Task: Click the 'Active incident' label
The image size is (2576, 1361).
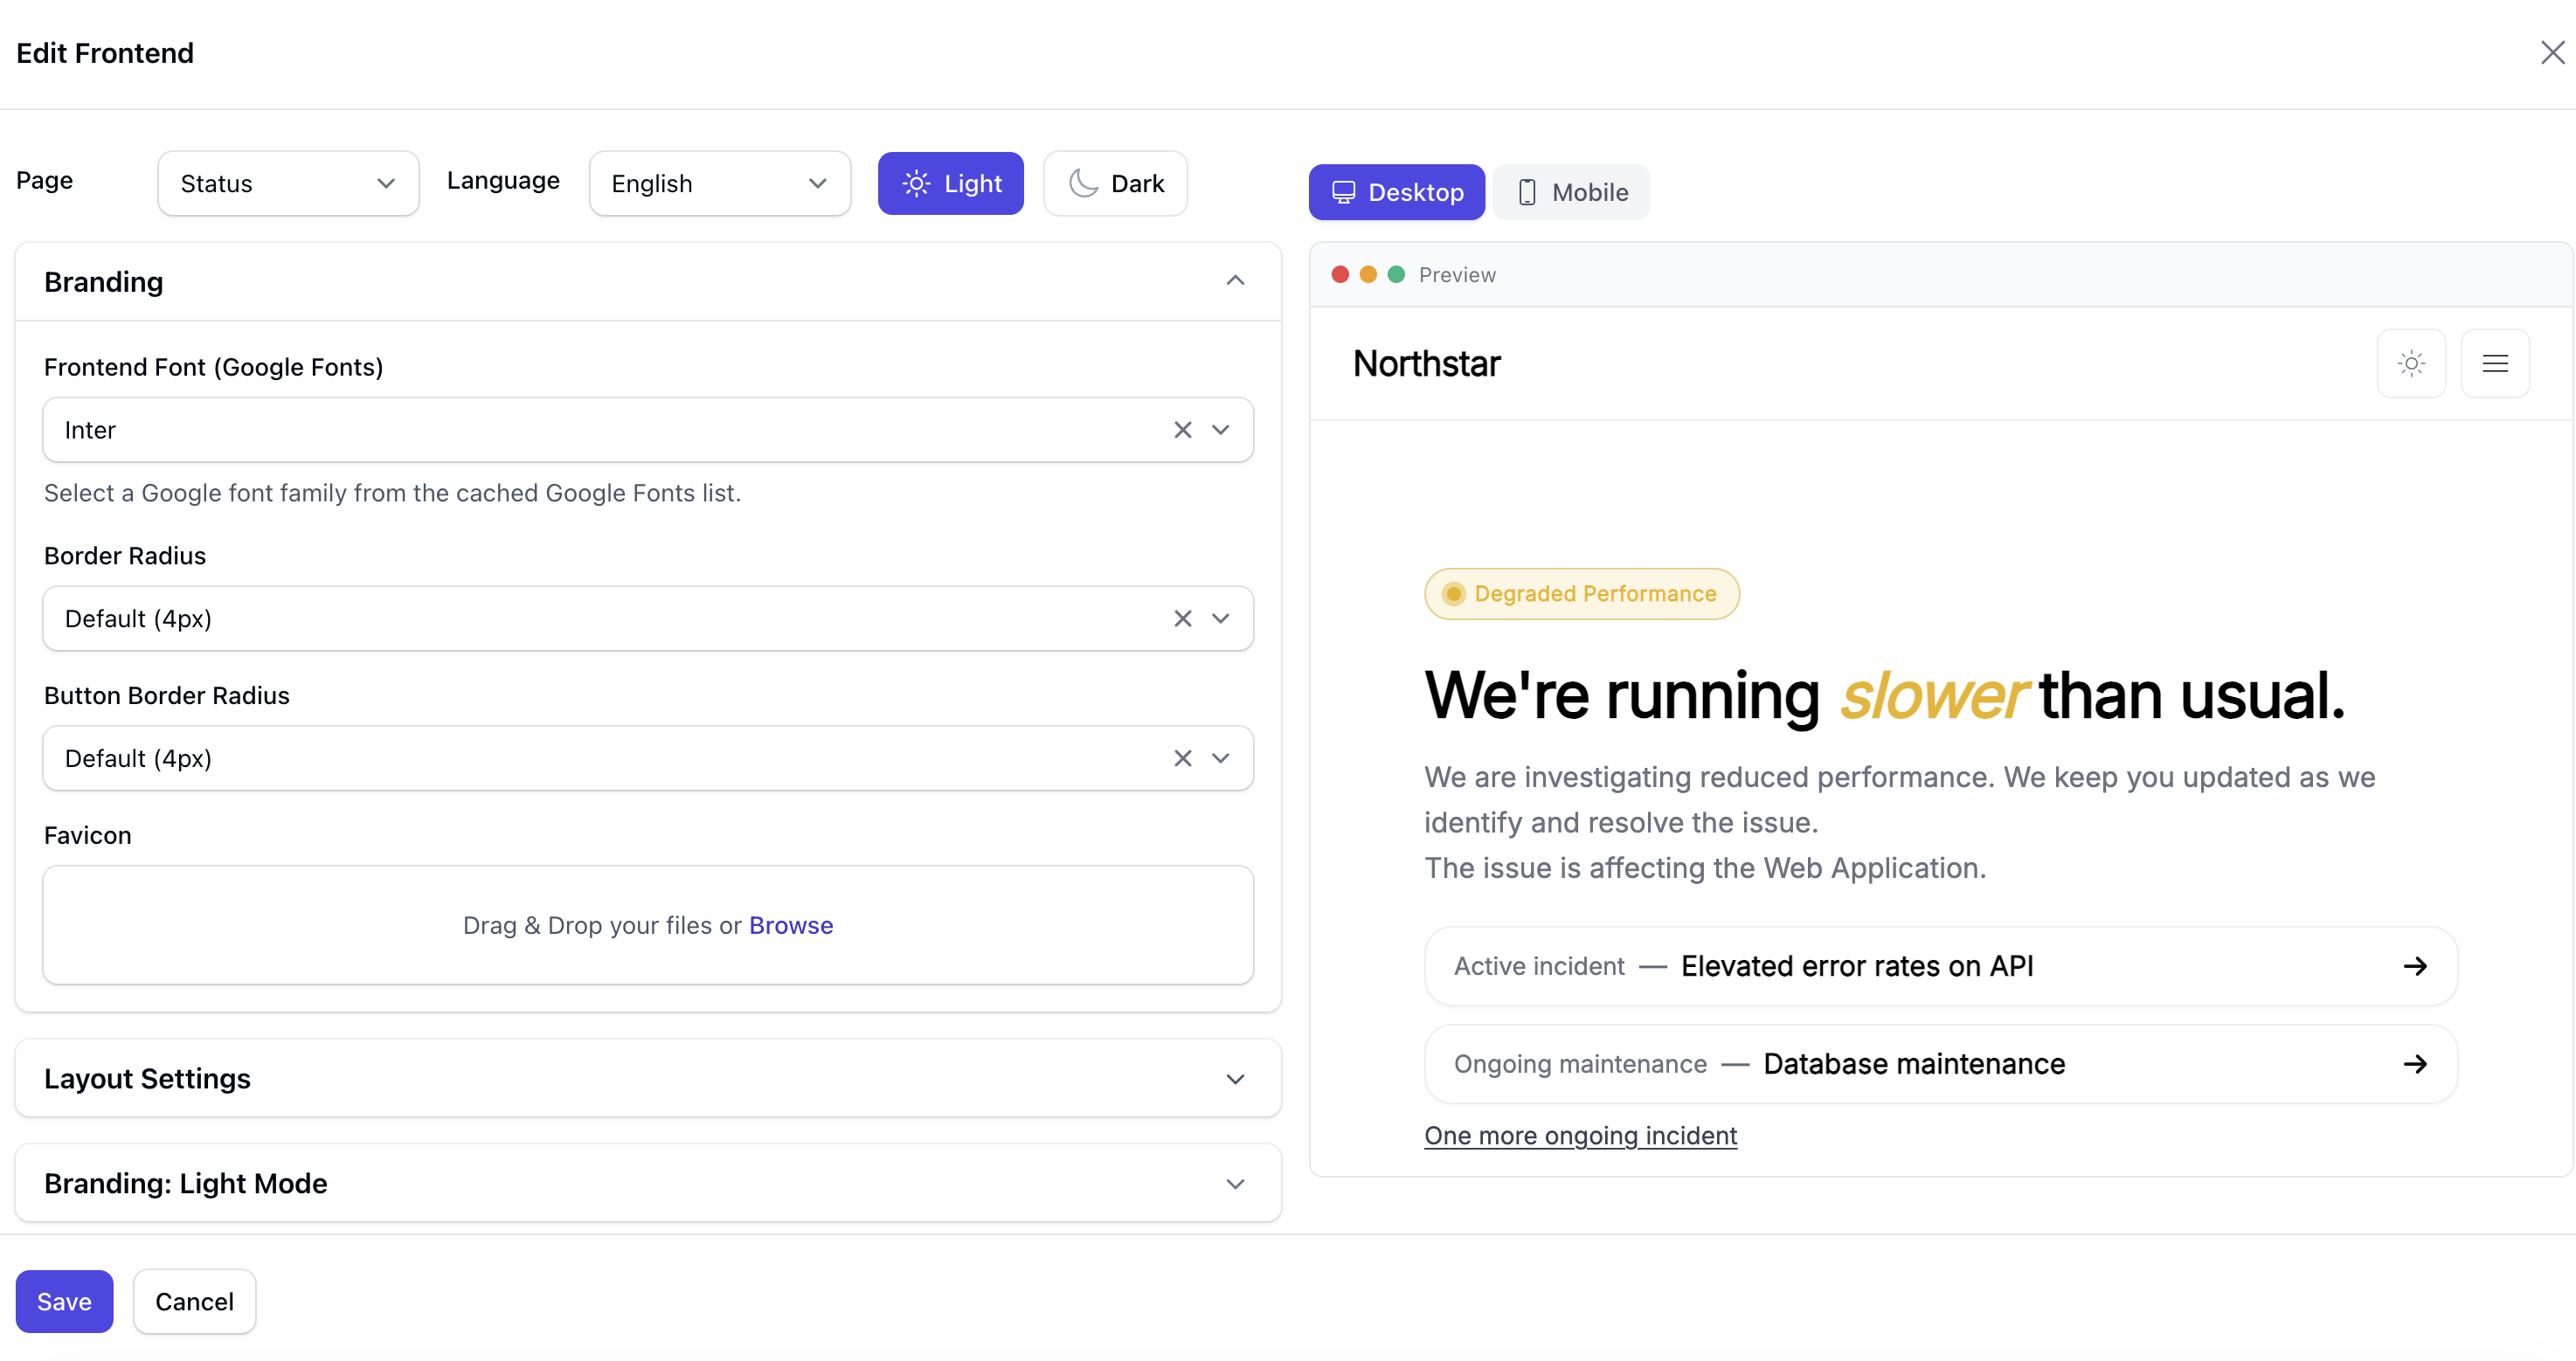Action: [x=1538, y=966]
